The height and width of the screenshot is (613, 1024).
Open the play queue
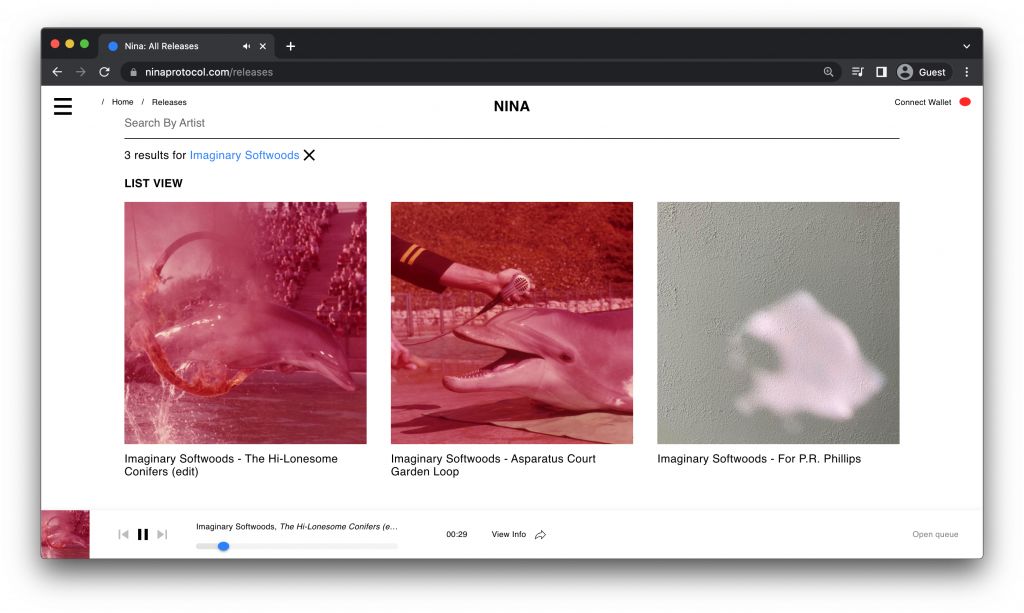click(x=935, y=535)
